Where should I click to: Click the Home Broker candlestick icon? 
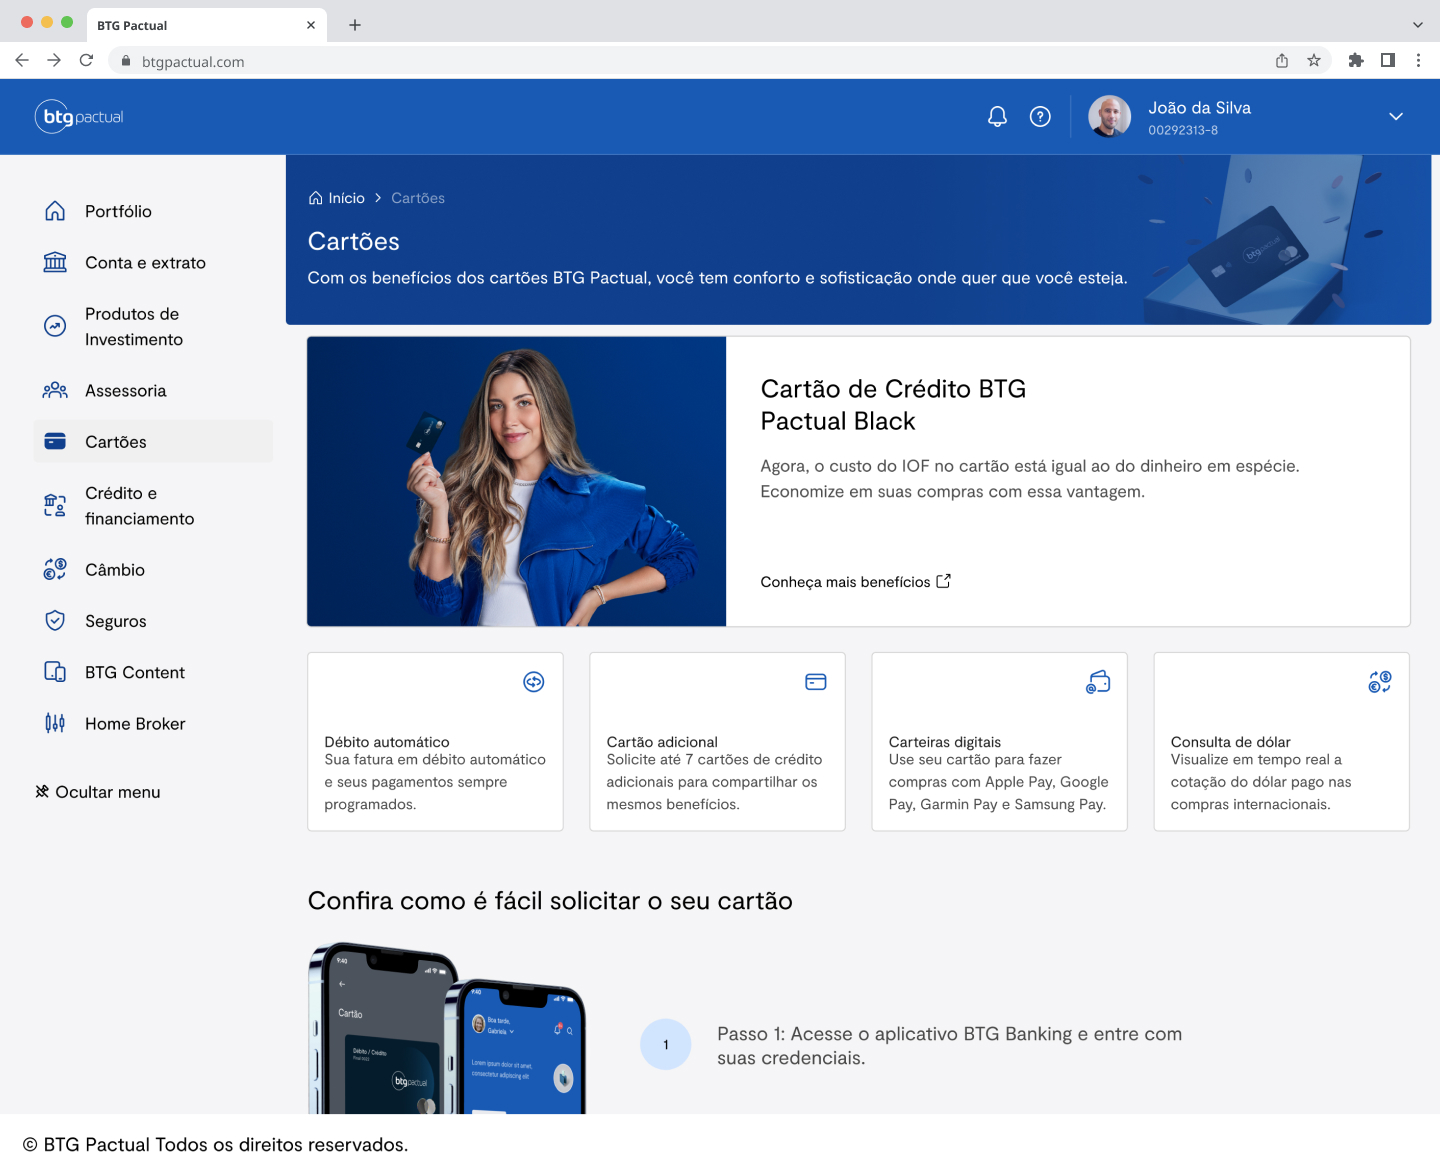click(x=55, y=723)
